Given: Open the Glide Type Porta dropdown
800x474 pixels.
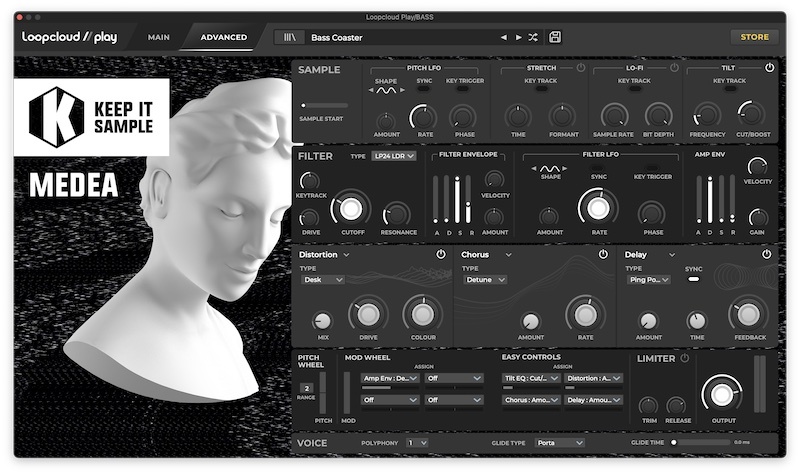Looking at the screenshot, I should 559,442.
